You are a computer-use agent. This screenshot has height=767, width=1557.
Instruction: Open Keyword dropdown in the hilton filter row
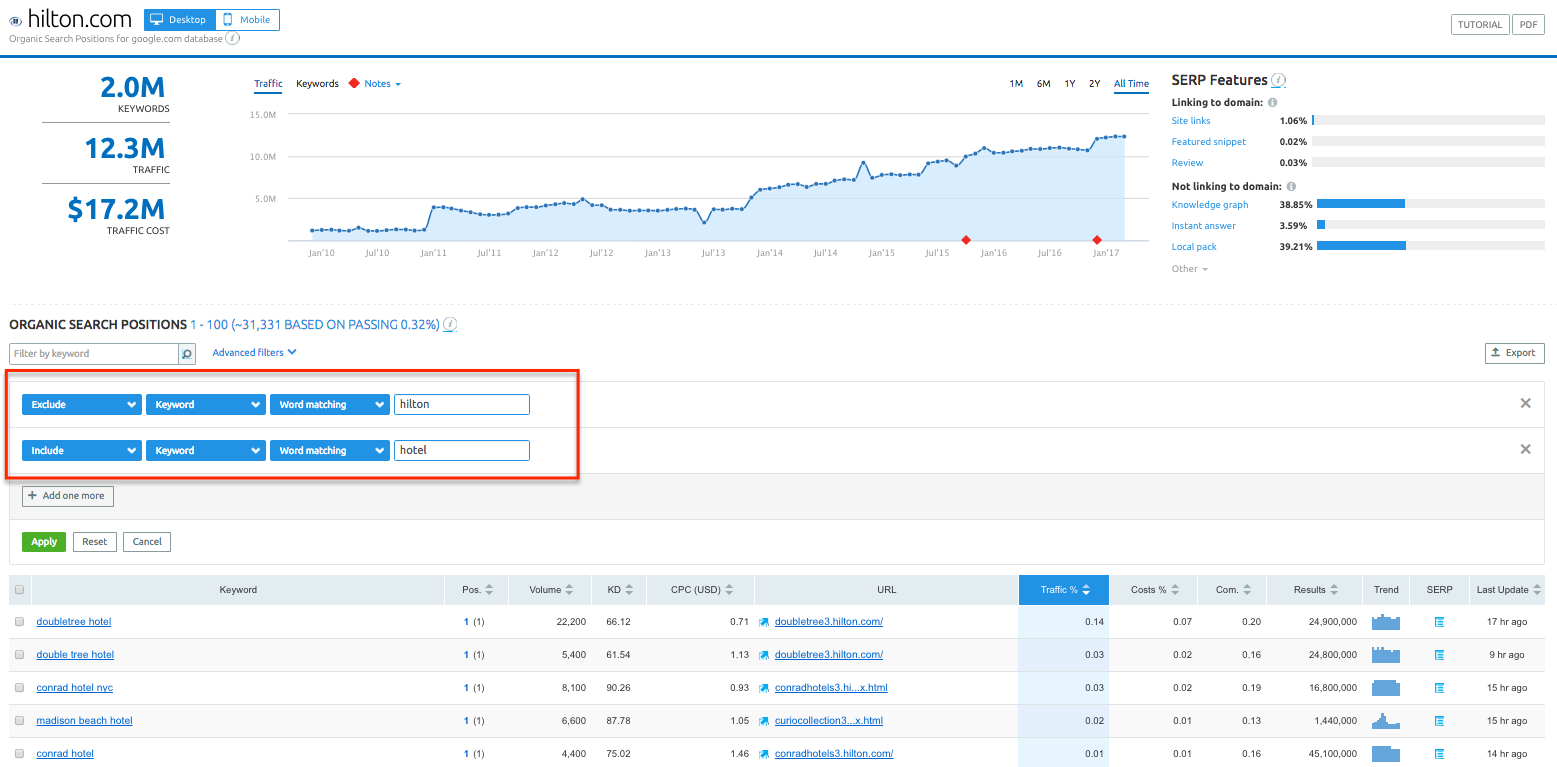(206, 405)
